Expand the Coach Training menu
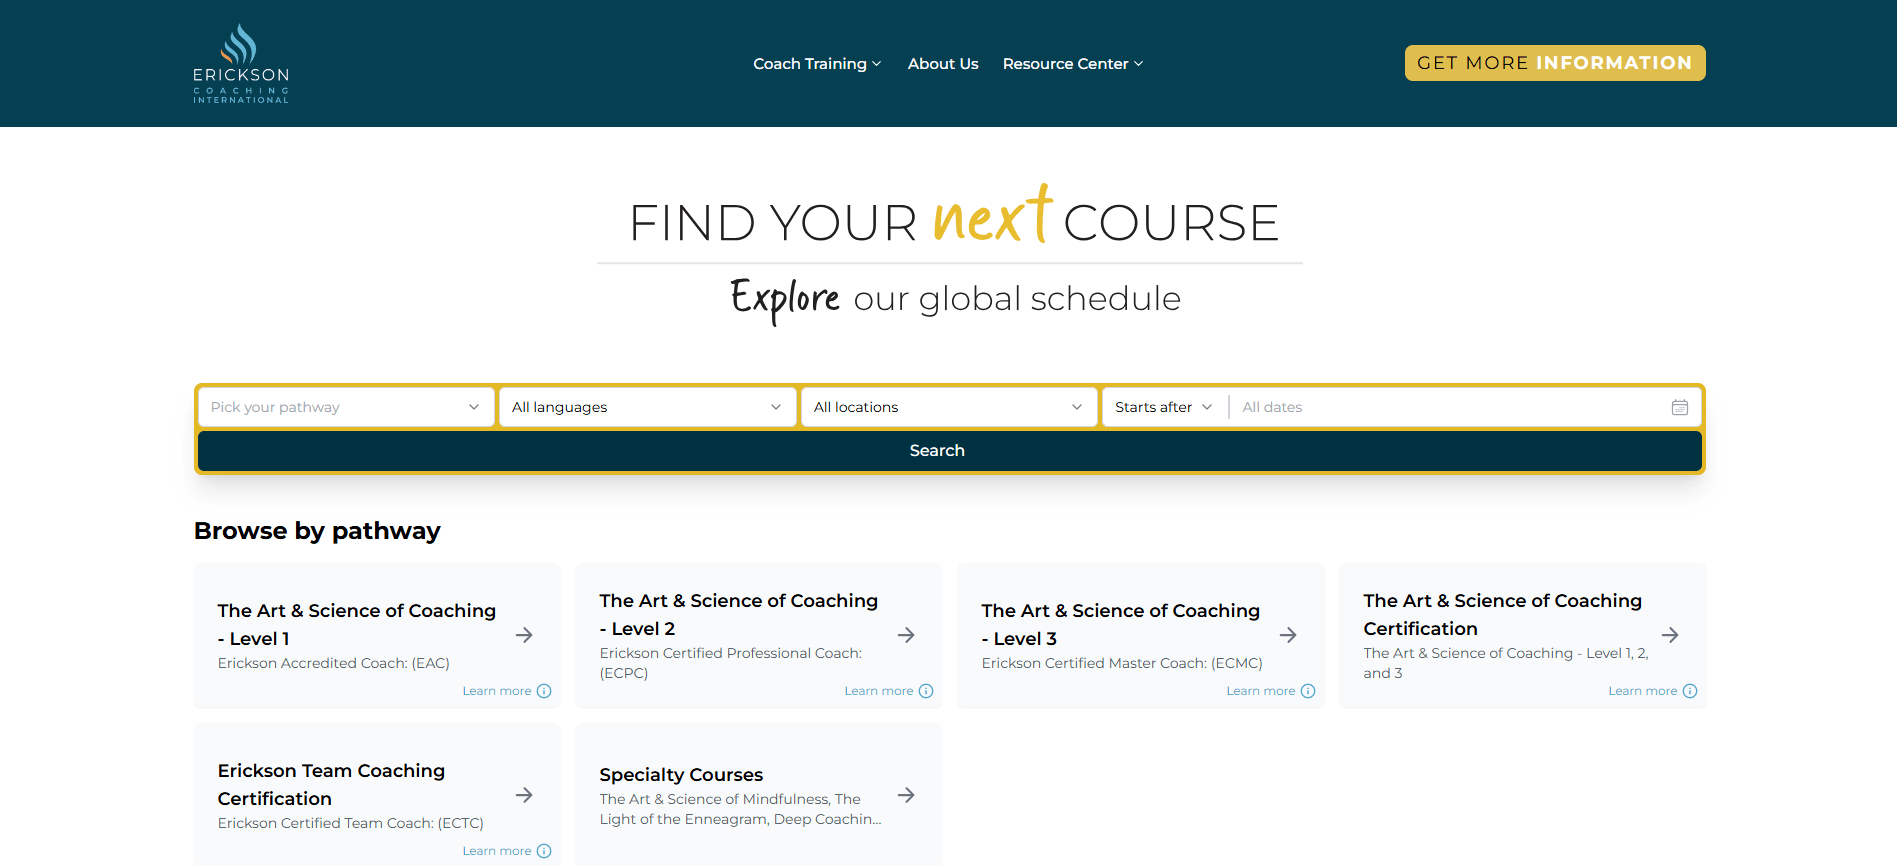 click(817, 64)
